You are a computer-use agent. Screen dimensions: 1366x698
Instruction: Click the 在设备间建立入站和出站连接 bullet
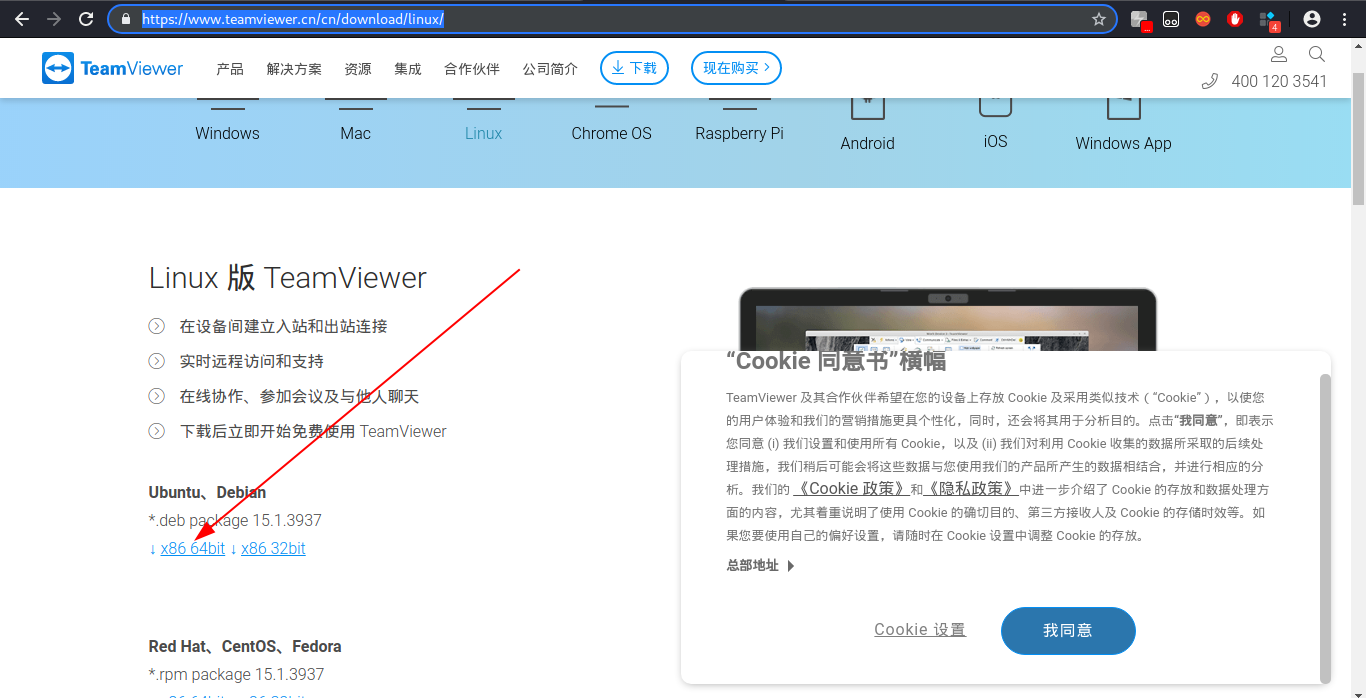283,326
